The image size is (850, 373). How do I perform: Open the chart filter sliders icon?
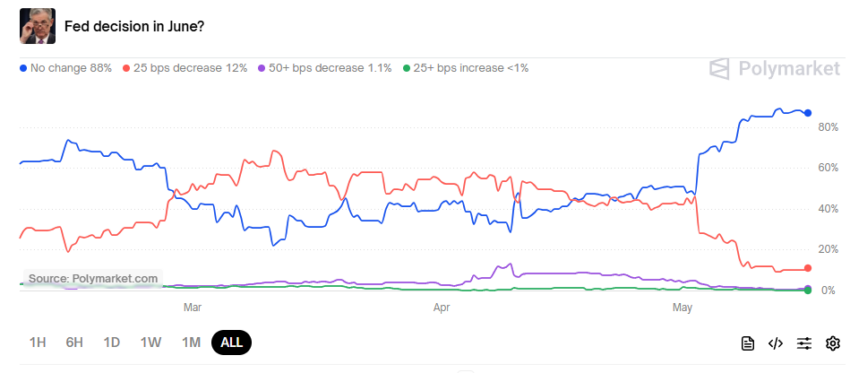point(804,343)
